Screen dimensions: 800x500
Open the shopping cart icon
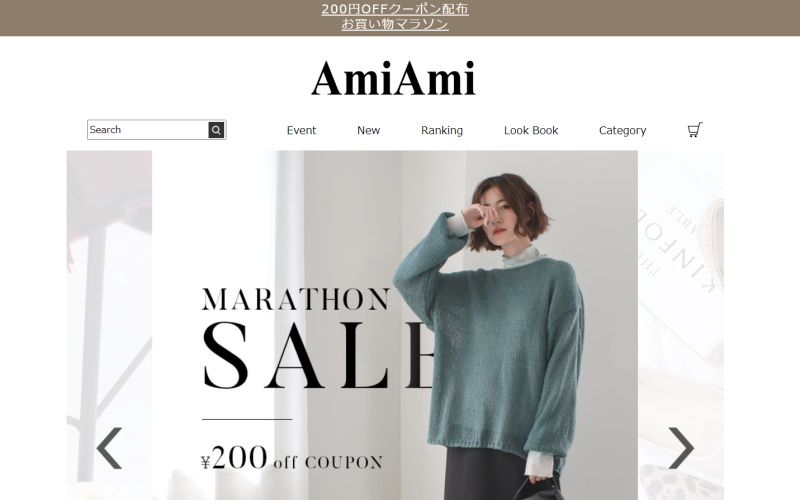695,130
